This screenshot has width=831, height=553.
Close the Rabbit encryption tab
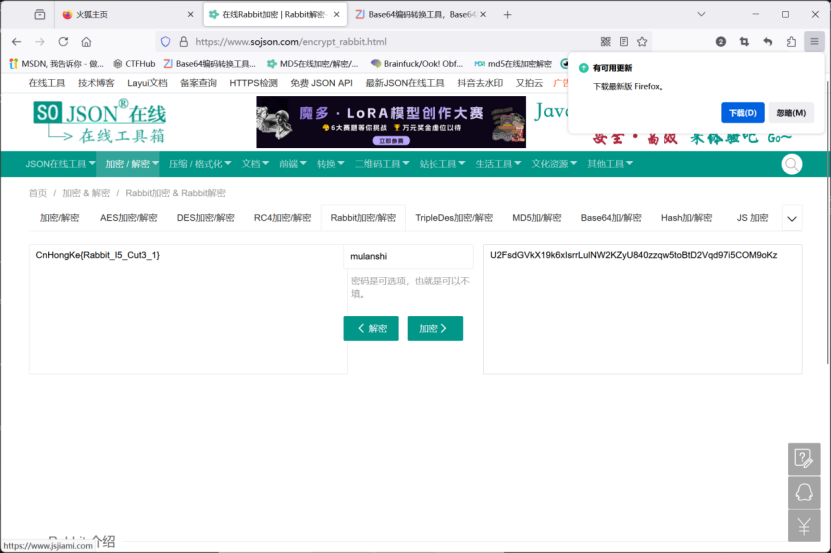tap(337, 15)
